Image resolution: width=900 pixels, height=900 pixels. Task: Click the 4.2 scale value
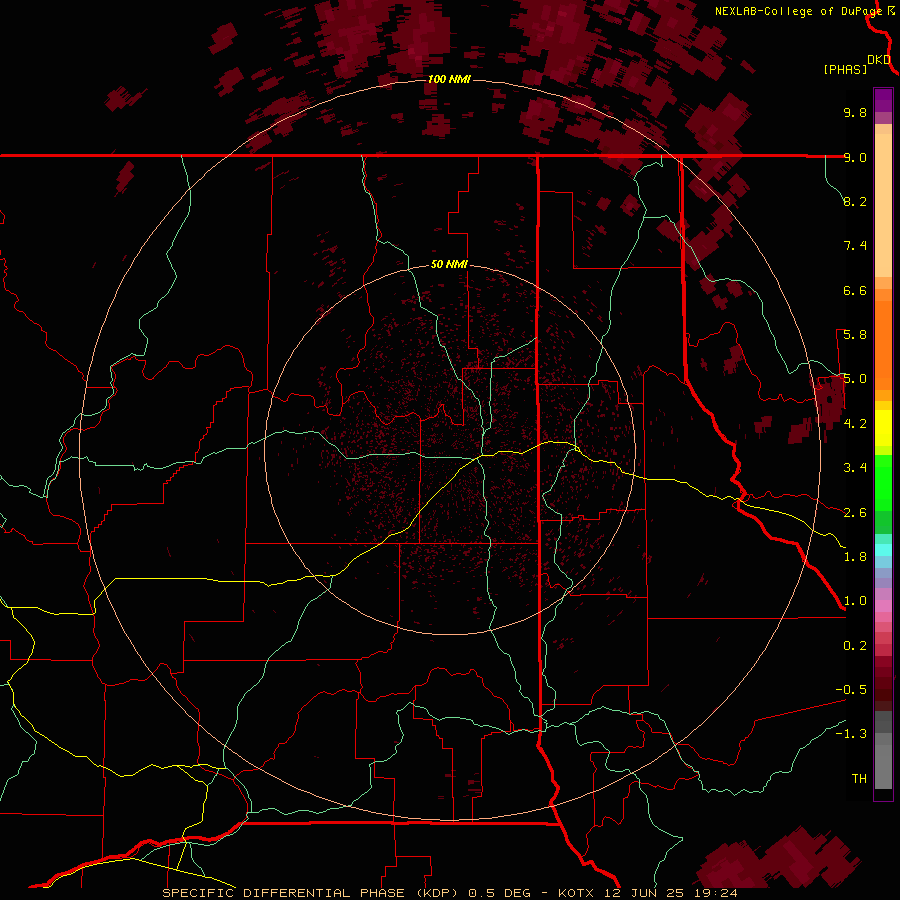tap(855, 424)
